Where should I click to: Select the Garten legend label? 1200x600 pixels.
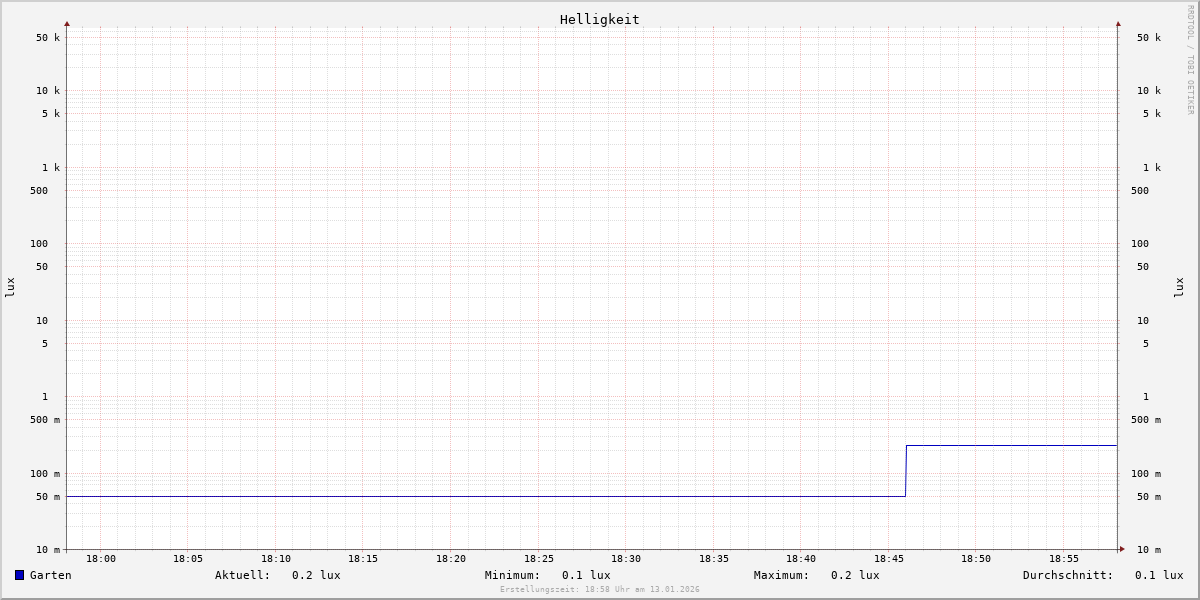50,575
